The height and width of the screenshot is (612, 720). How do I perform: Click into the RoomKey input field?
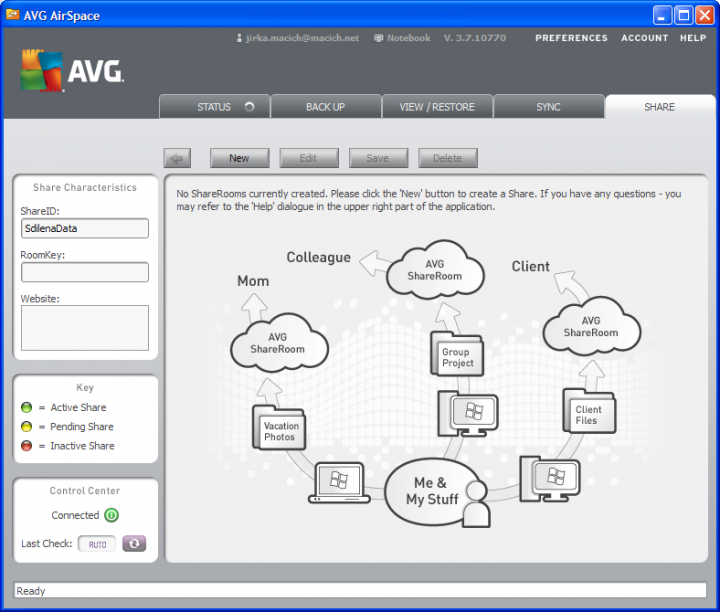85,272
